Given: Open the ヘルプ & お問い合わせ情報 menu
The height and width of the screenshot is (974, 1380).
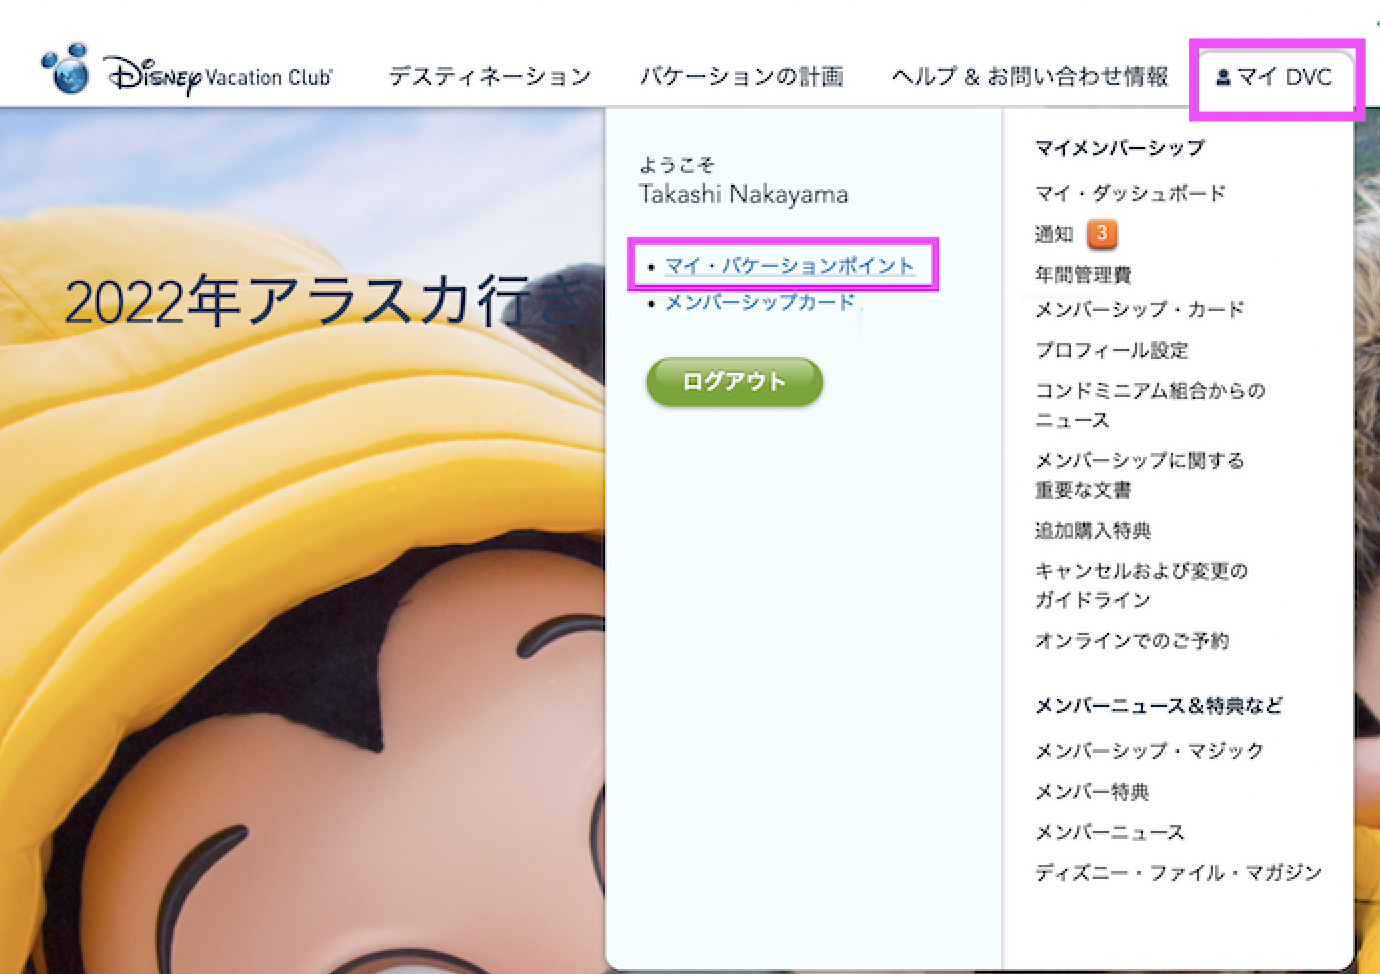Looking at the screenshot, I should click(1030, 76).
